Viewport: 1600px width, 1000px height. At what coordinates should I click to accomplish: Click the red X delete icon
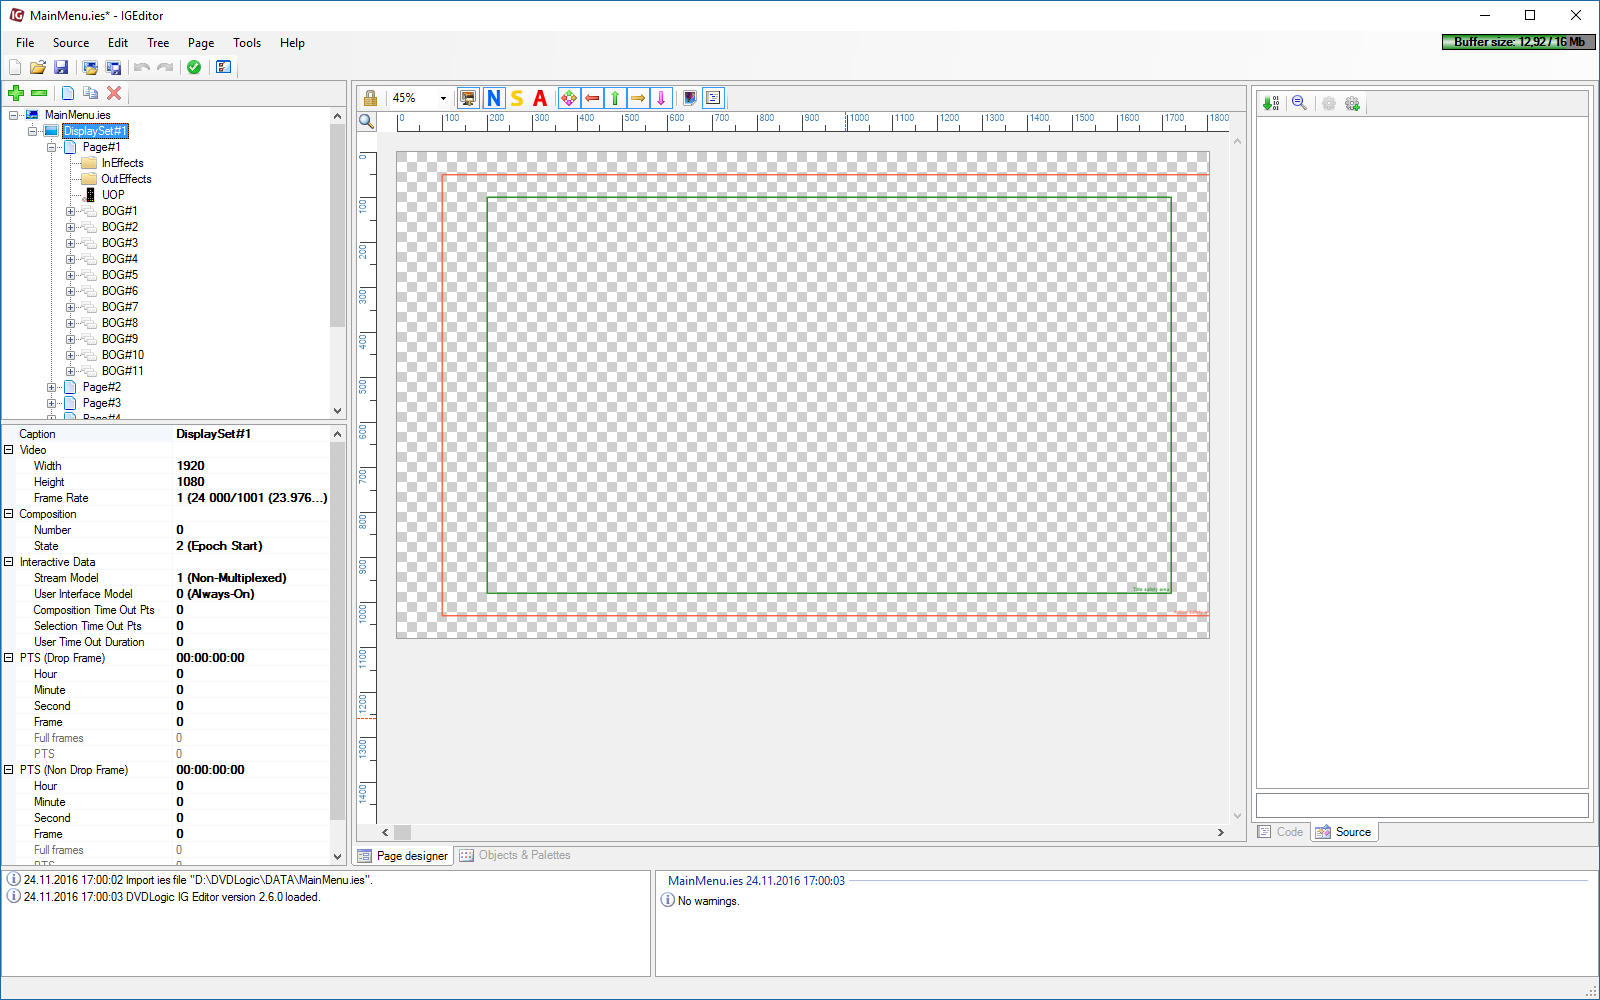pyautogui.click(x=114, y=93)
